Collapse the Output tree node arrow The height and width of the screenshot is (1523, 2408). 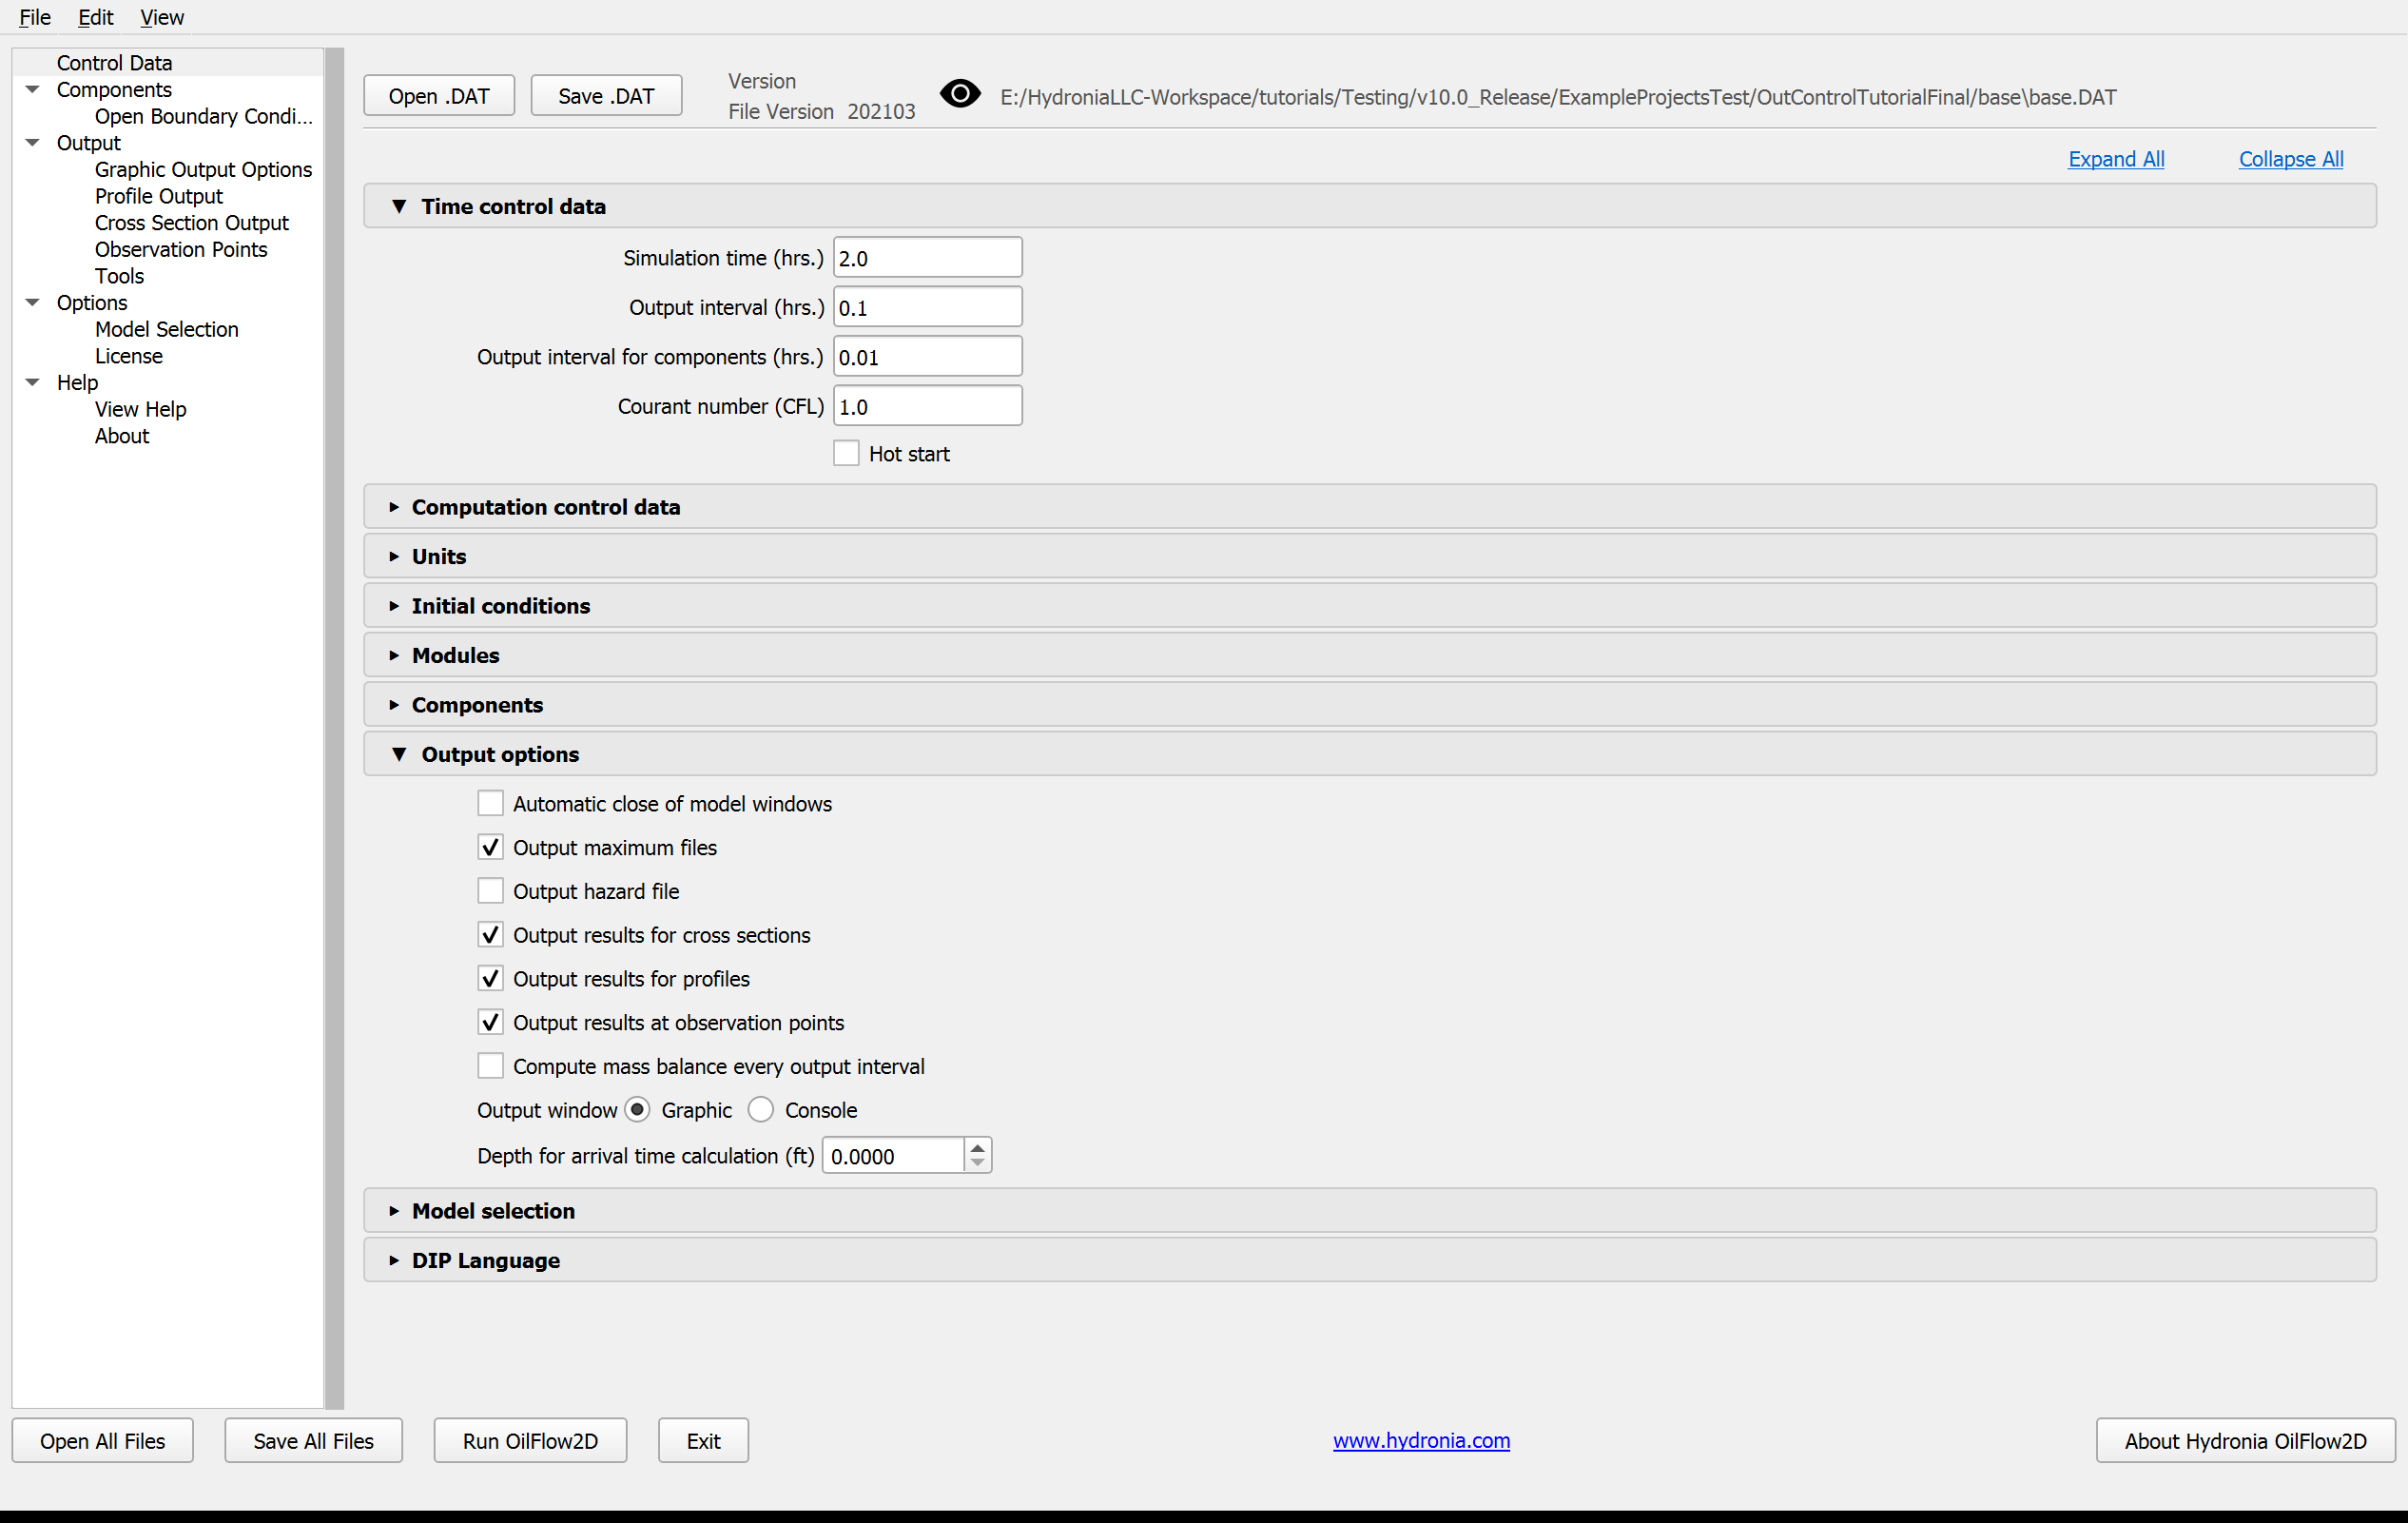[33, 142]
